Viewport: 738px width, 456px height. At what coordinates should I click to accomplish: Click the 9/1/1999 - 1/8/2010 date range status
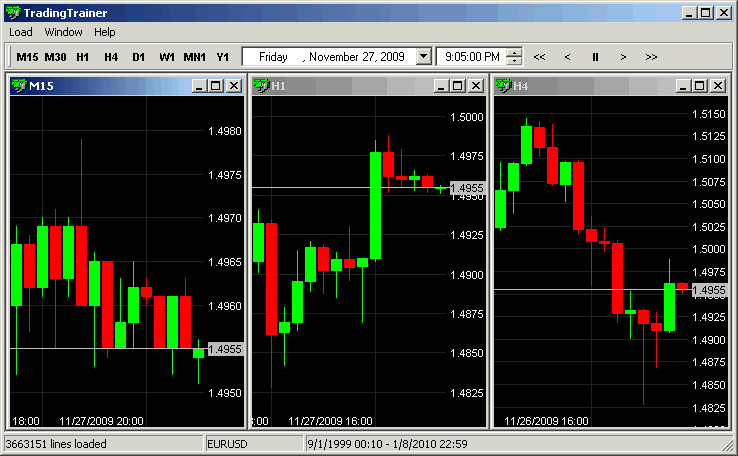(x=387, y=444)
